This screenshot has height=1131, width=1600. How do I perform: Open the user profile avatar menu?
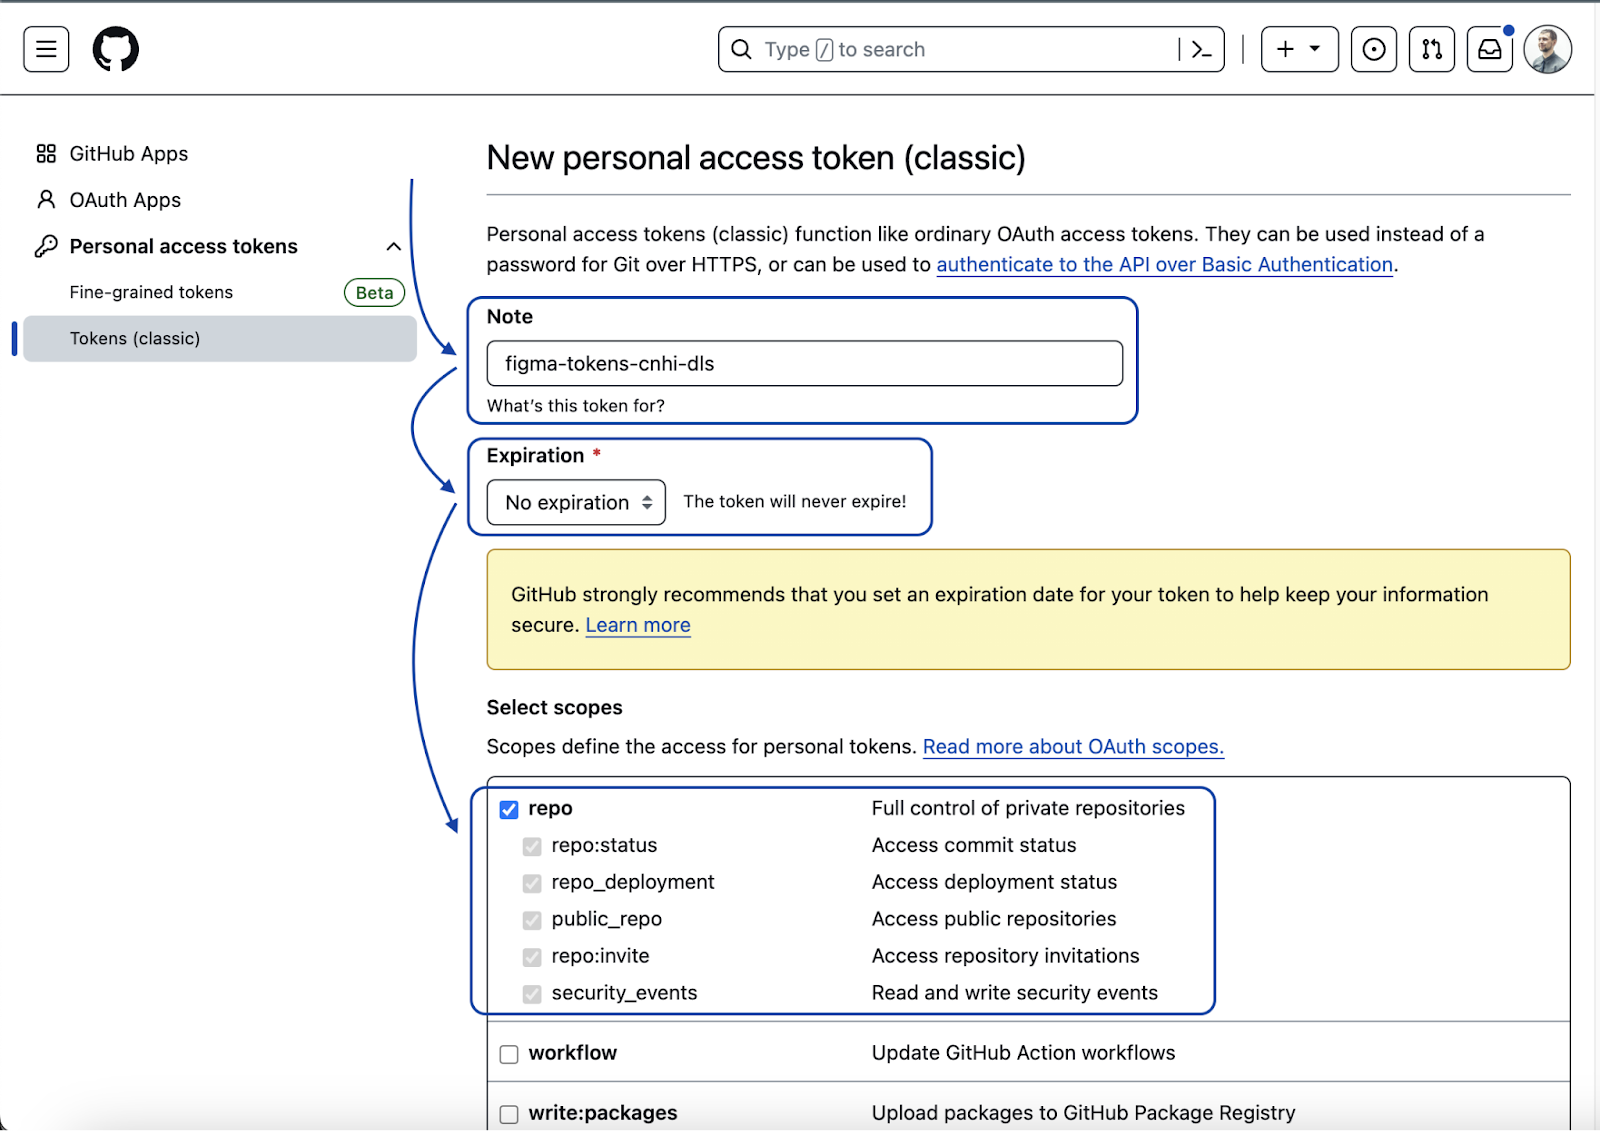(x=1548, y=49)
